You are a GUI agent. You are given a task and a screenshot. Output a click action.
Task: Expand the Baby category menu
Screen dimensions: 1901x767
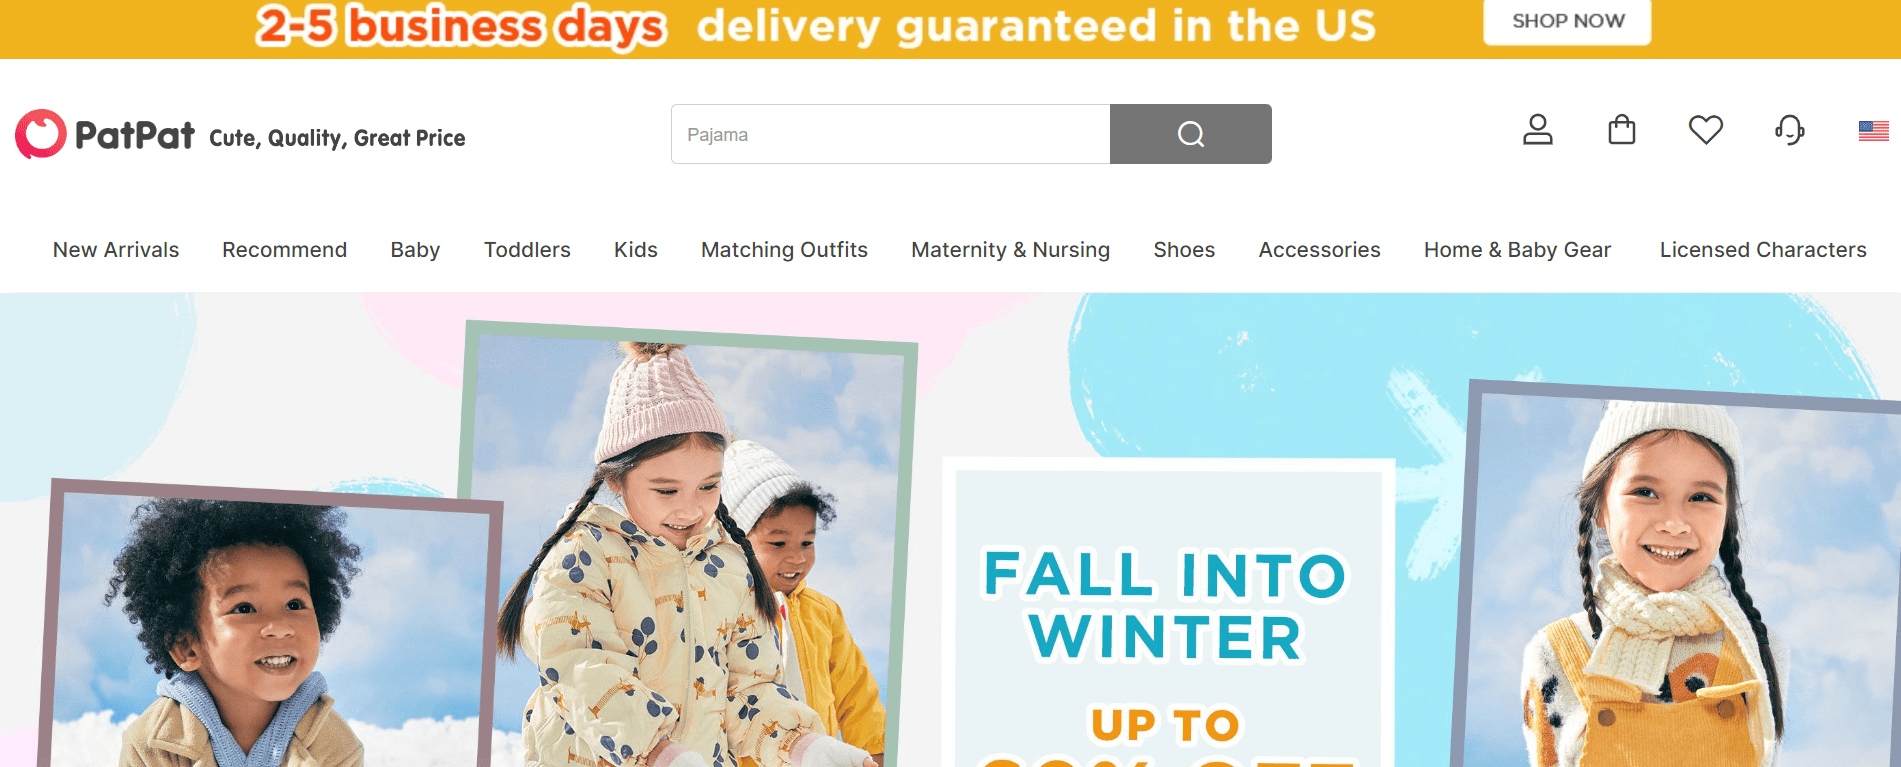coord(415,250)
